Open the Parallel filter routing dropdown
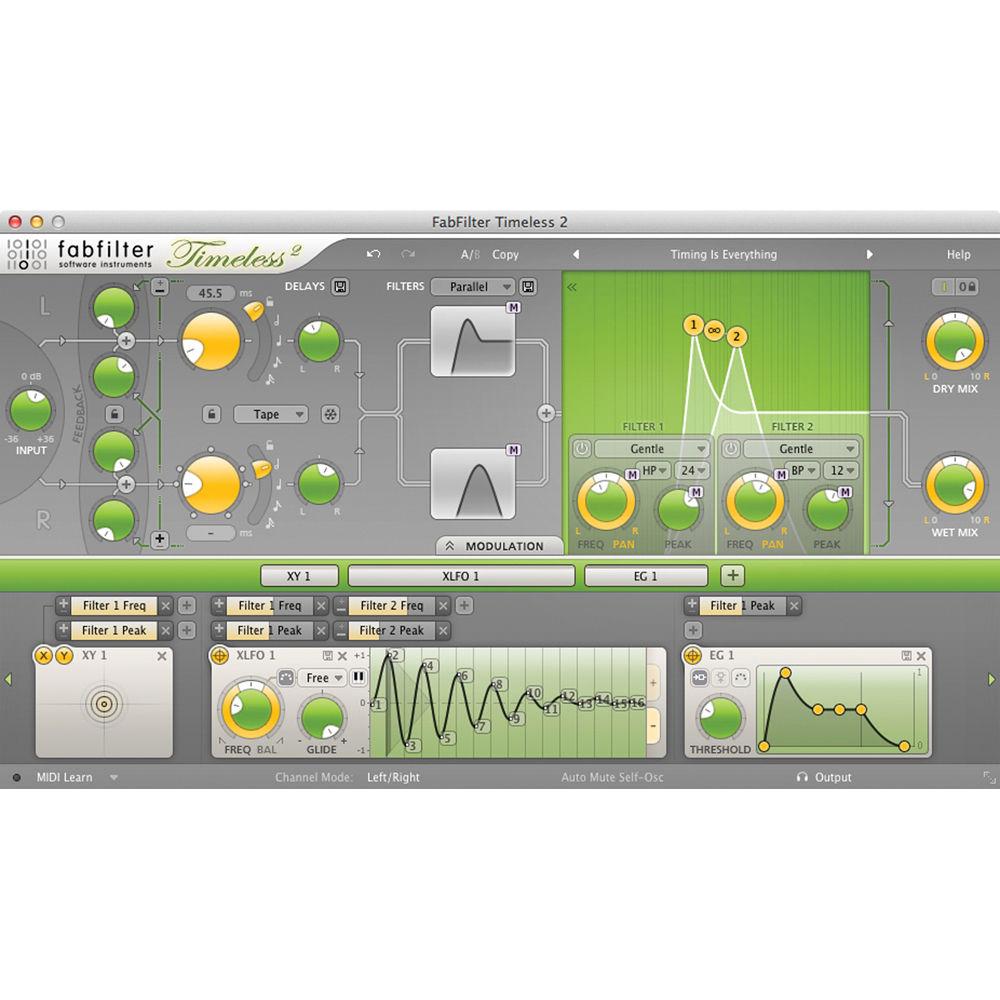This screenshot has height=1000, width=1000. 473,286
